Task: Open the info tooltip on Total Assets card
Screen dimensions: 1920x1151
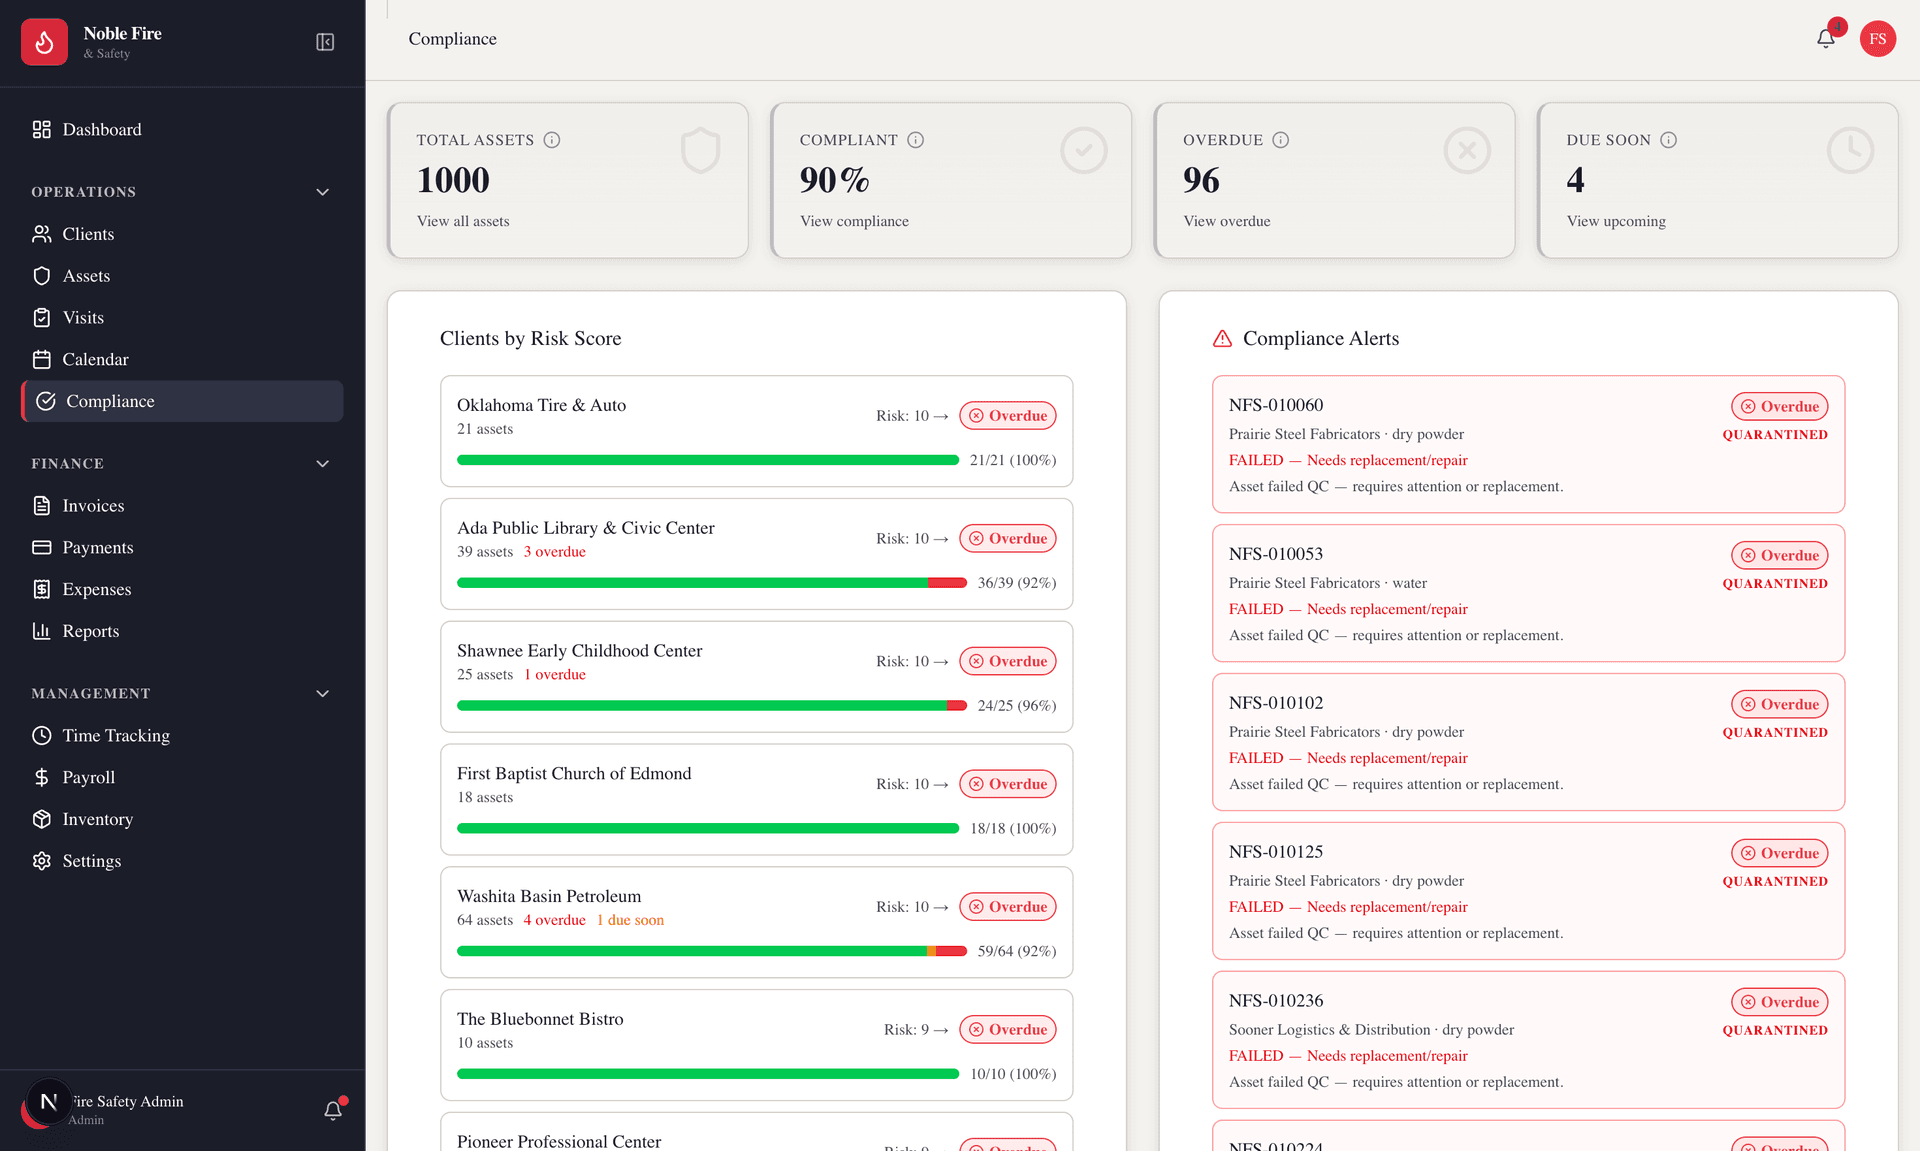Action: click(552, 140)
